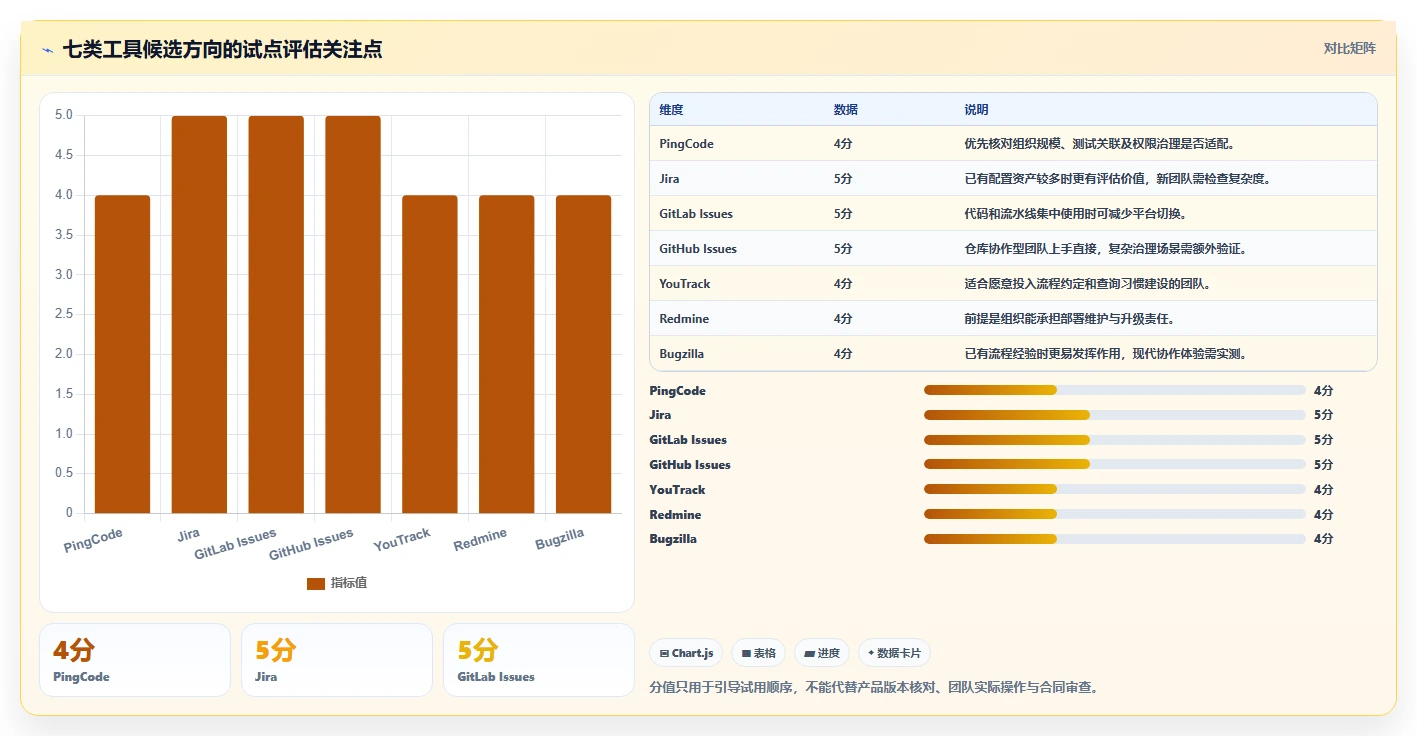
Task: Click the GitHub Issues bar in the chart
Action: tap(353, 314)
